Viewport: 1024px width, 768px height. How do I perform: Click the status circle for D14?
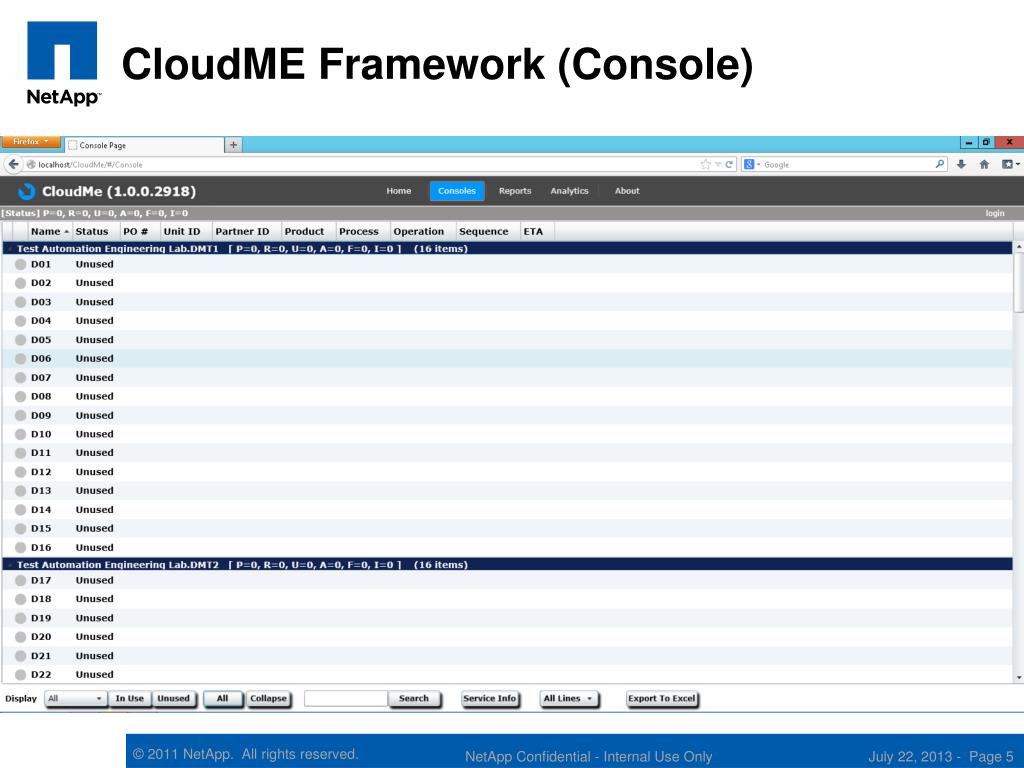pyautogui.click(x=20, y=510)
